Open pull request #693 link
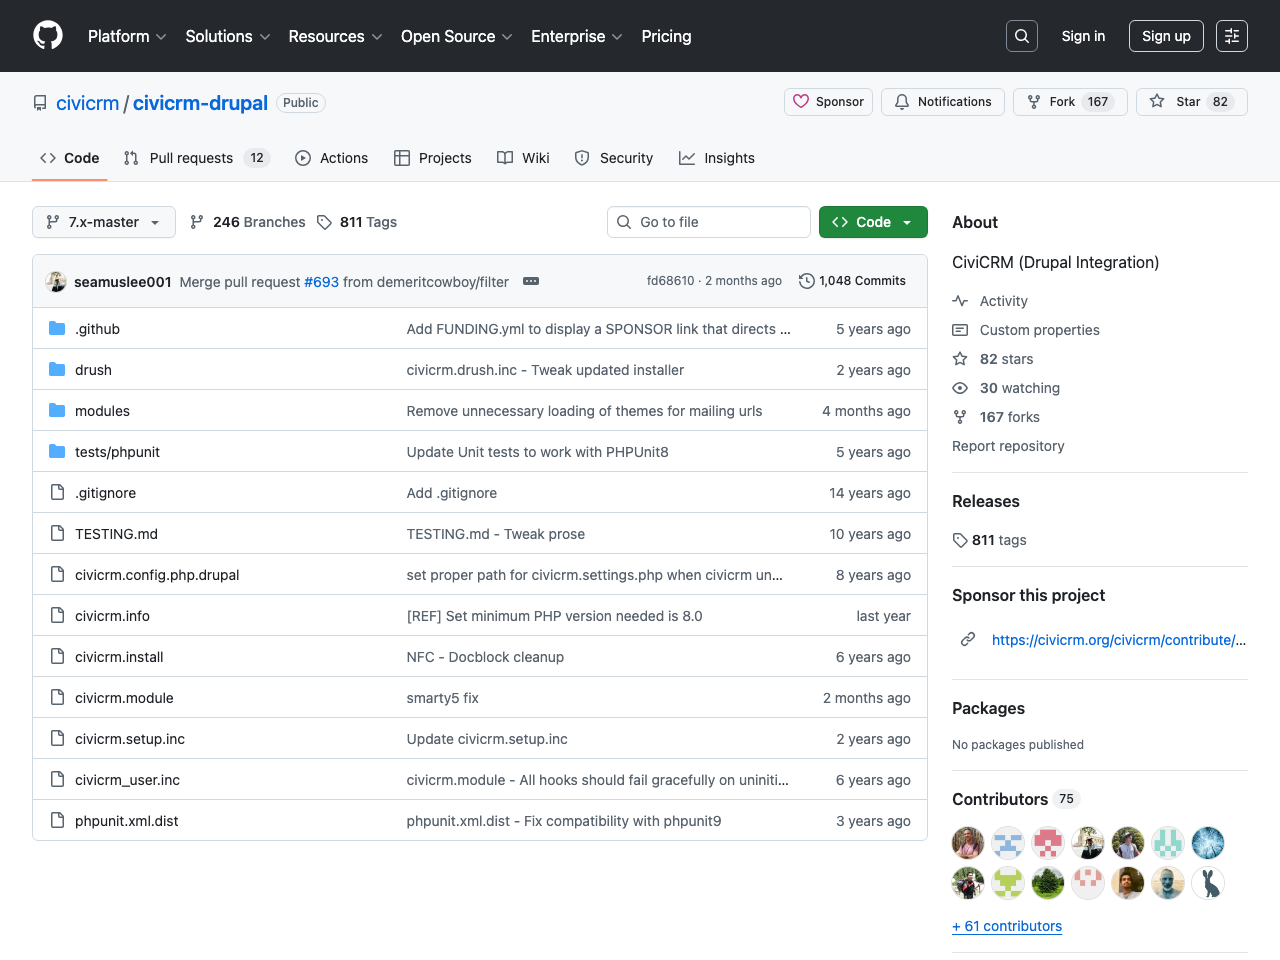Viewport: 1280px width, 960px height. point(321,282)
